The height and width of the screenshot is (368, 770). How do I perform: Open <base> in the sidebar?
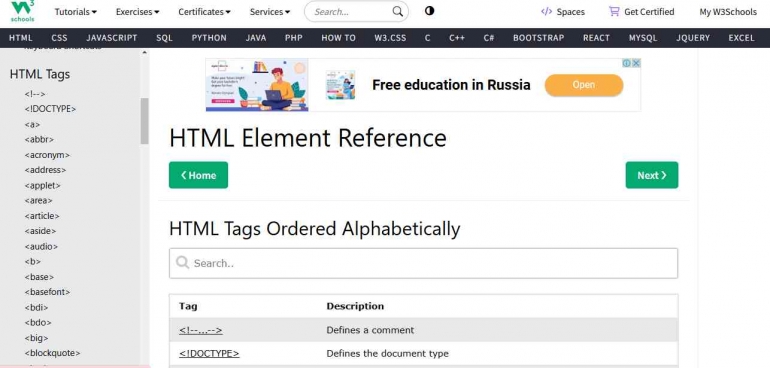(39, 277)
